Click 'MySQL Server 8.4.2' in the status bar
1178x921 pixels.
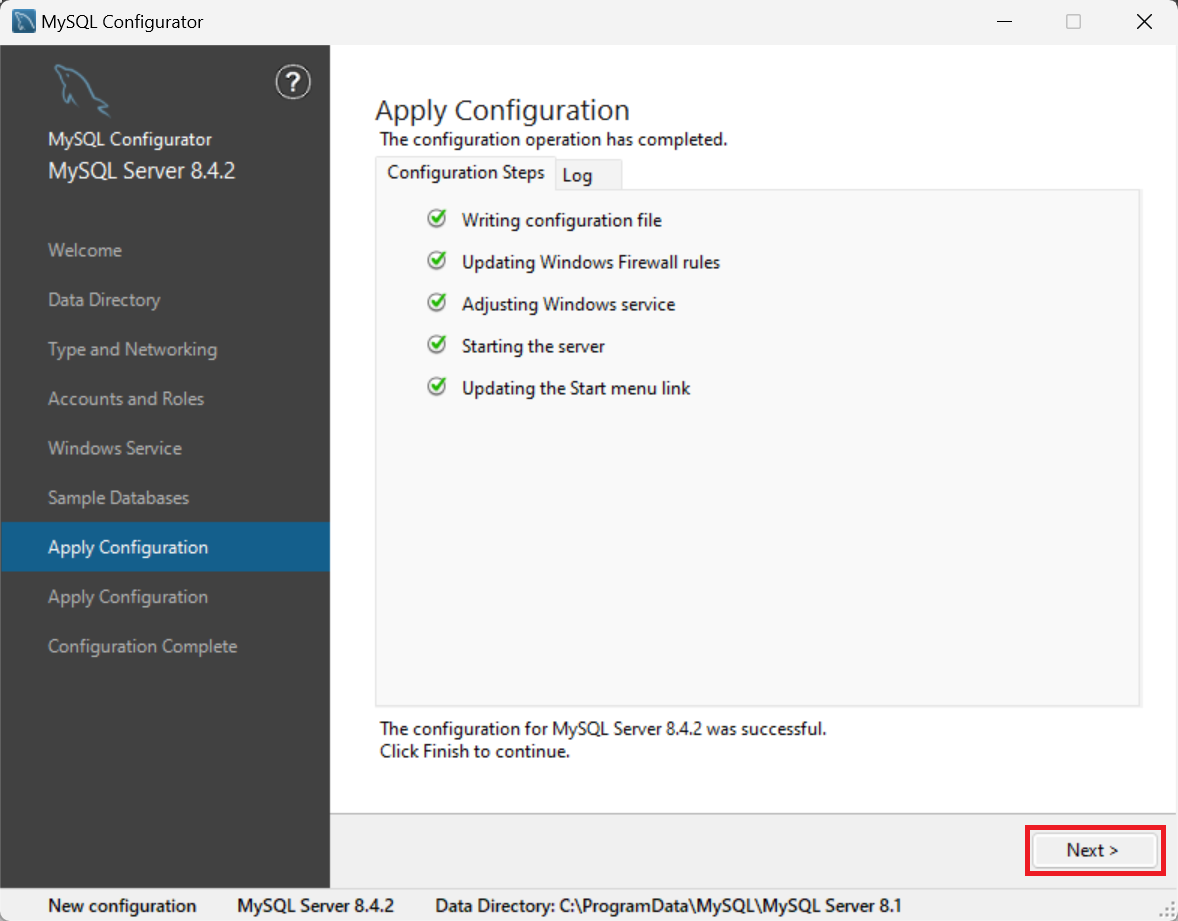point(316,906)
